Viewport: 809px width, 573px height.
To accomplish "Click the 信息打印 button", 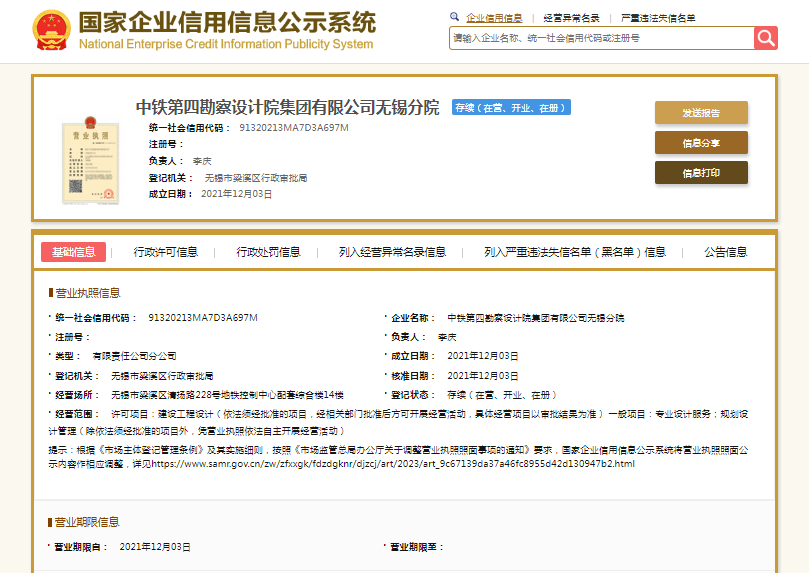I will coord(701,173).
